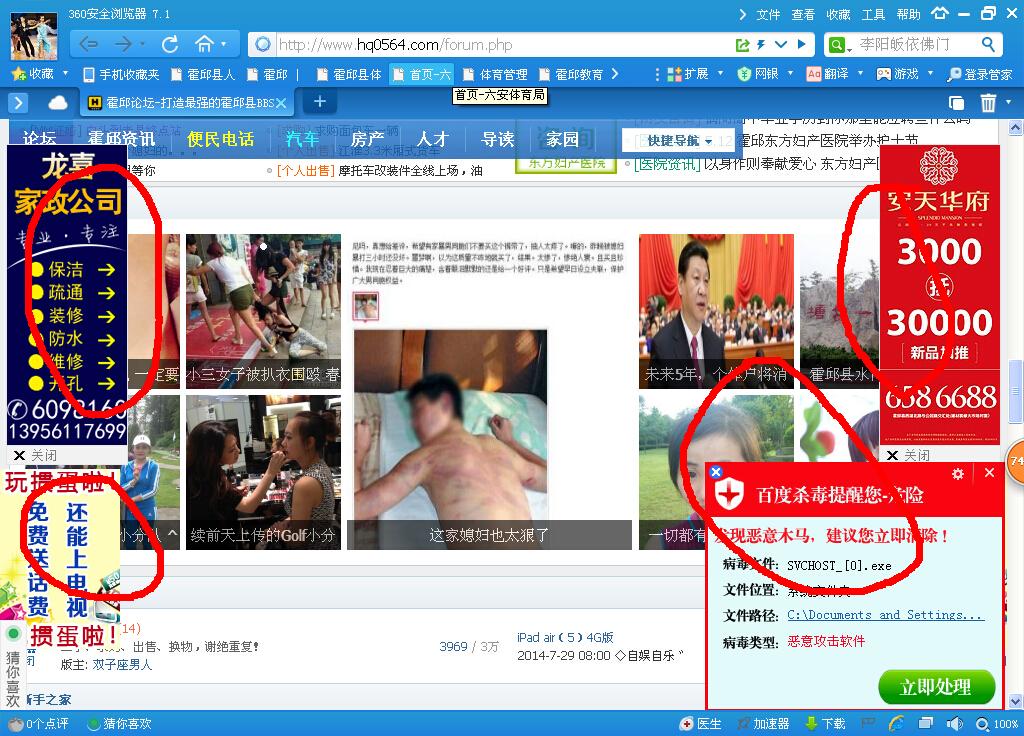This screenshot has width=1024, height=736.
Task: Open the 翻译 translate dropdown
Action: tap(835, 74)
